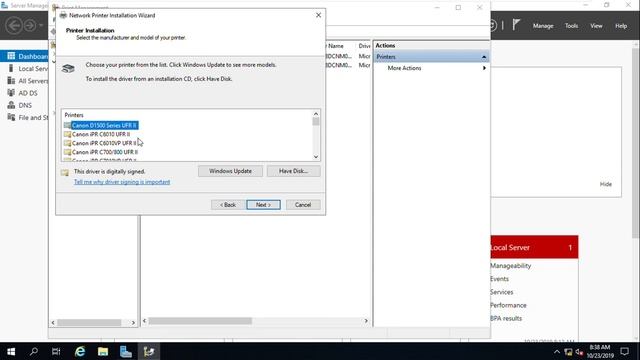Click the Canon iPR C6010VP driver icon
This screenshot has height=360, width=640.
coord(67,143)
